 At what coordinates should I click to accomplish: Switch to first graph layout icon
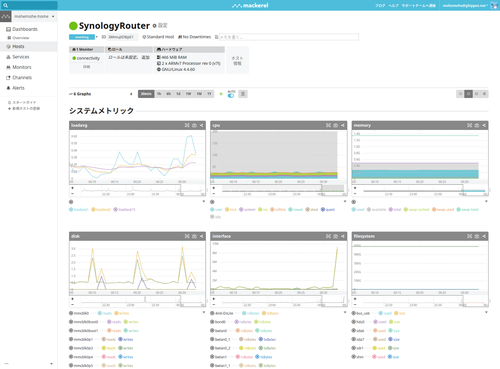(x=460, y=94)
